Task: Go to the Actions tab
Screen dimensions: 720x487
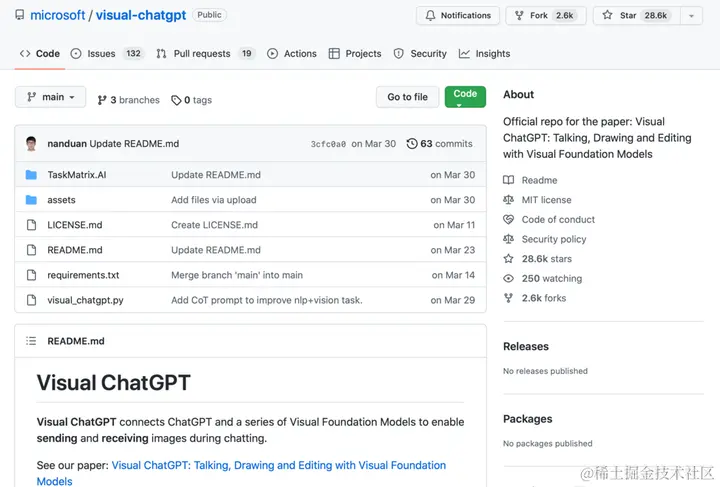Action: pyautogui.click(x=292, y=54)
